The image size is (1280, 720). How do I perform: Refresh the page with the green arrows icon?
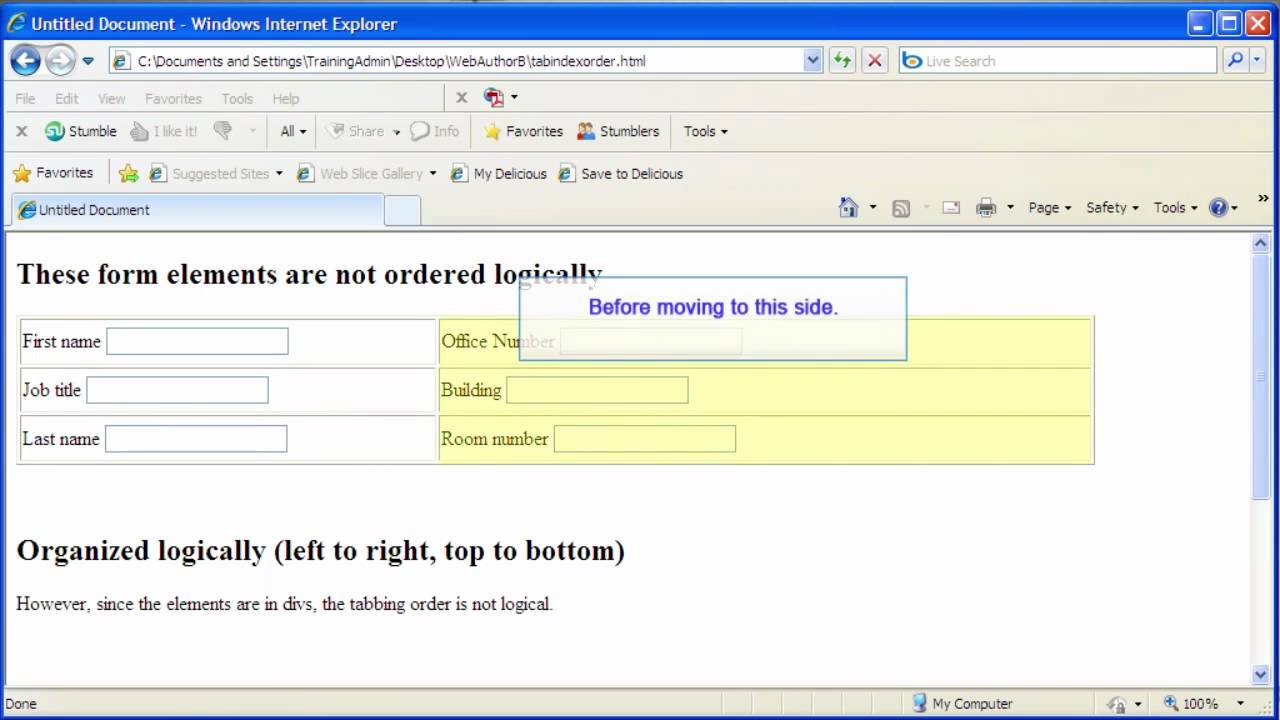(842, 61)
